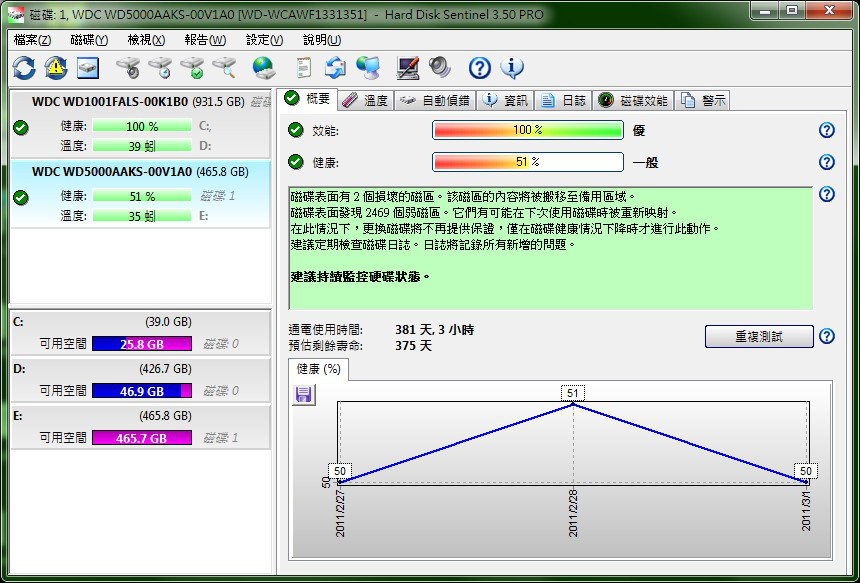Click the green disk status description box

pos(551,248)
